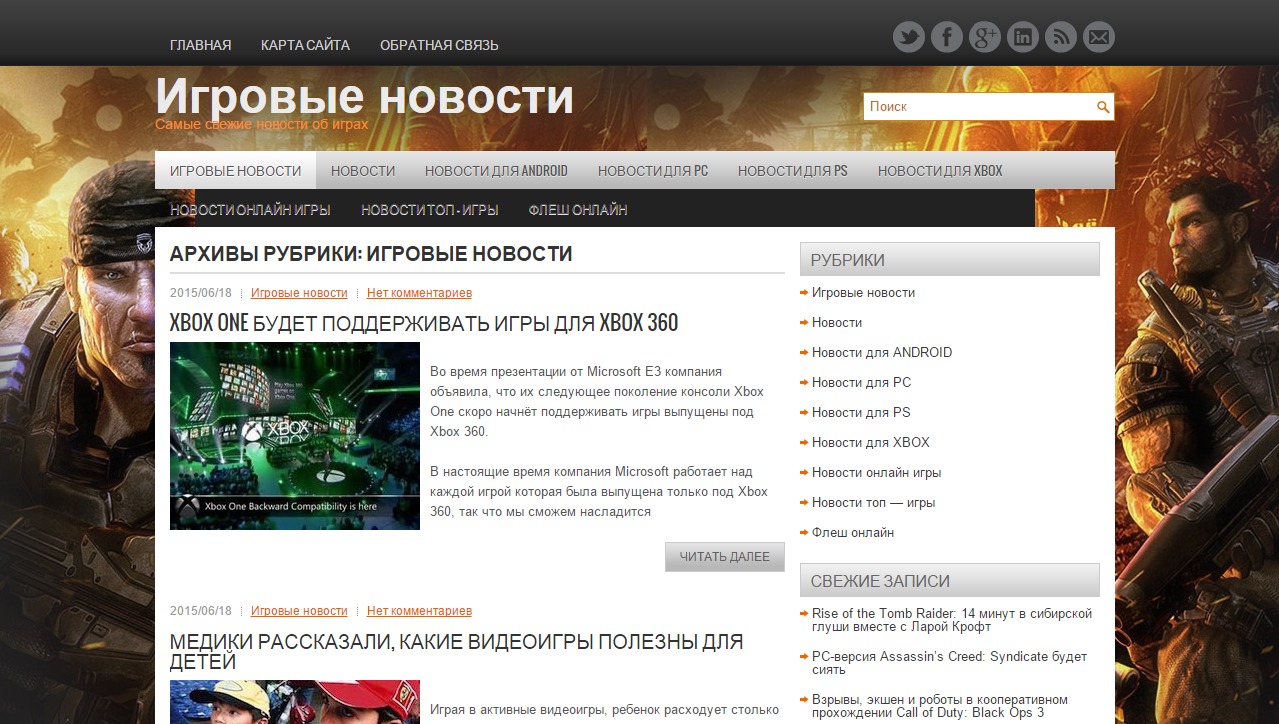
Task: Open the email envelope icon
Action: (1099, 38)
